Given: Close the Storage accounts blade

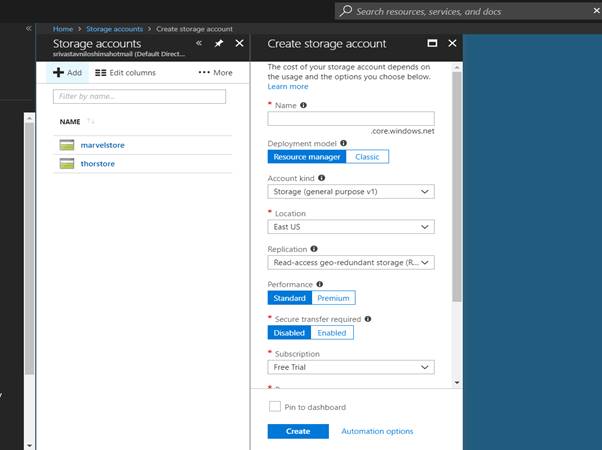Looking at the screenshot, I should 239,43.
